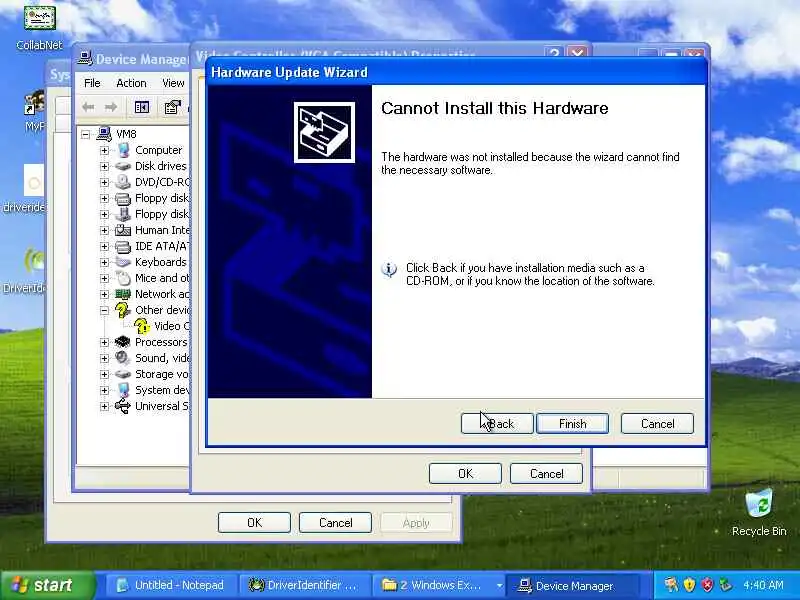Viewport: 800px width, 600px height.
Task: Expand the Universal Serial Bus node
Action: click(104, 406)
